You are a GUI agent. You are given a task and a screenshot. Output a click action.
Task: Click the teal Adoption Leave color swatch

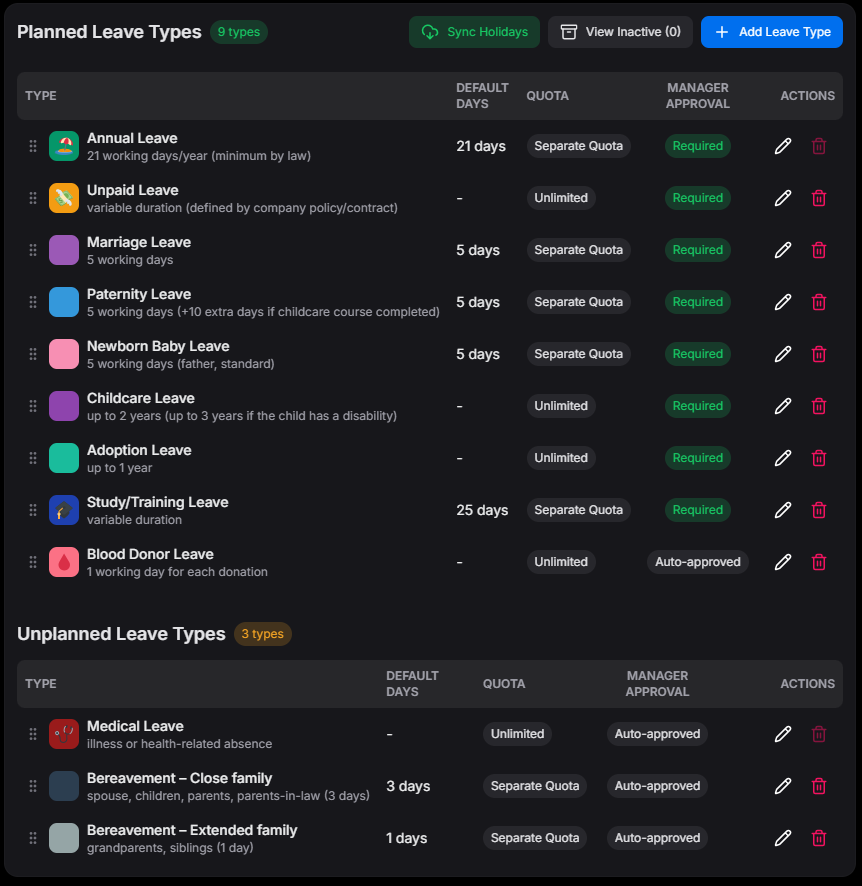tap(64, 458)
